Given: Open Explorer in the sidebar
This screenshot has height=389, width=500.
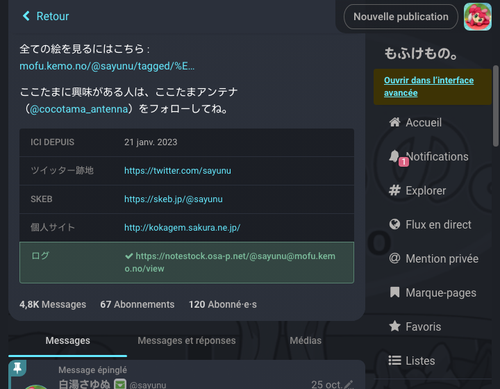Looking at the screenshot, I should tap(417, 191).
